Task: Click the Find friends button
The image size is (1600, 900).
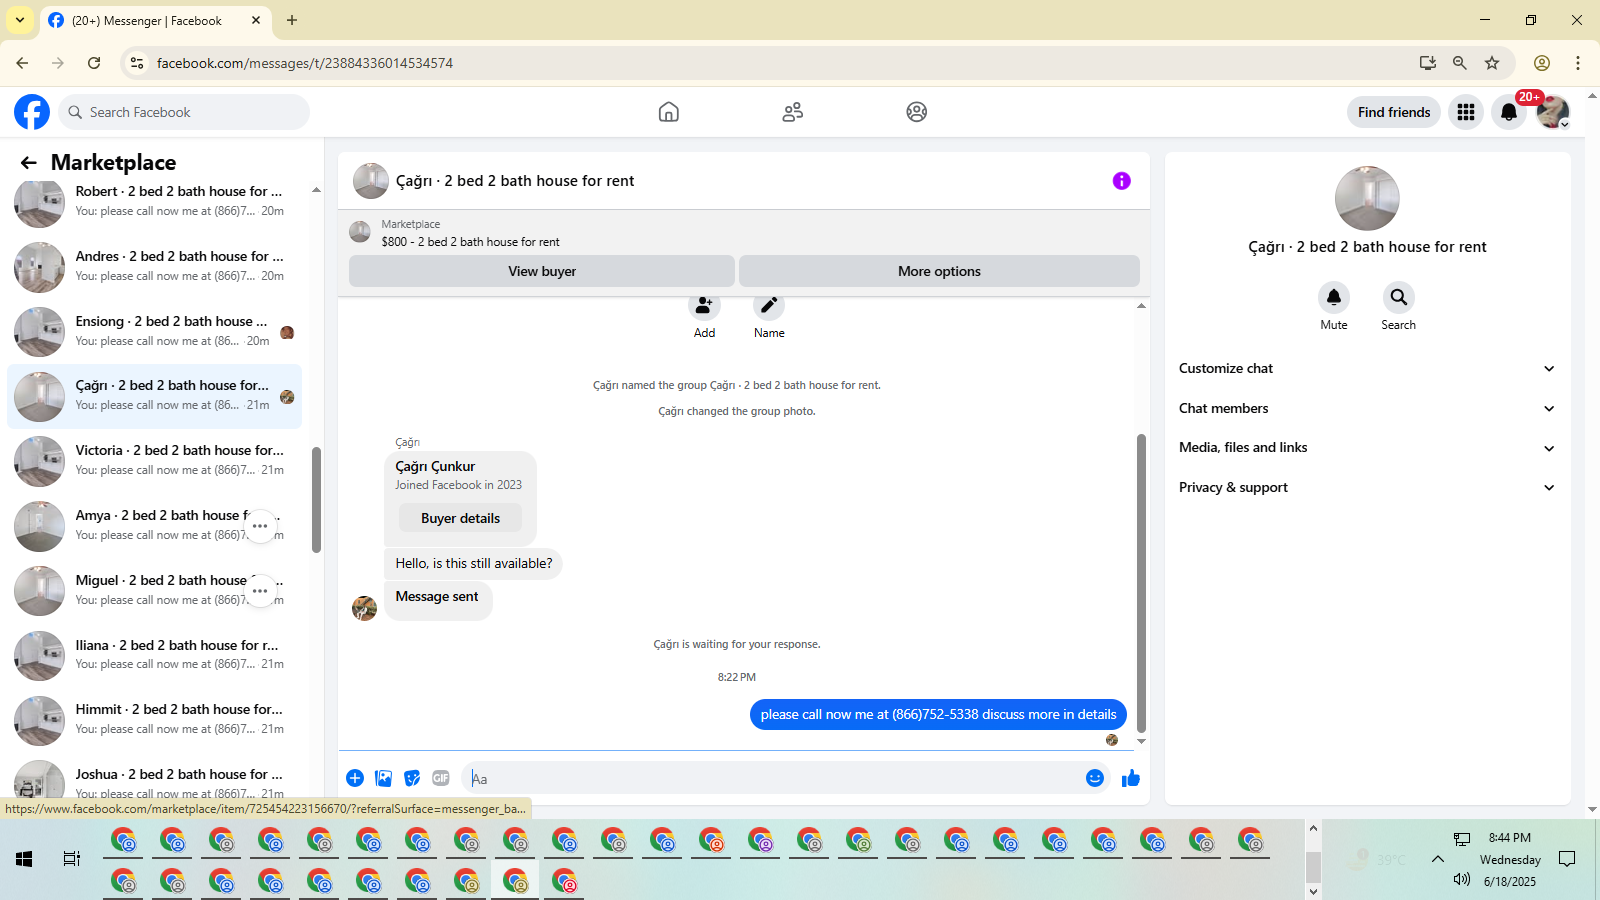Action: 1394,112
